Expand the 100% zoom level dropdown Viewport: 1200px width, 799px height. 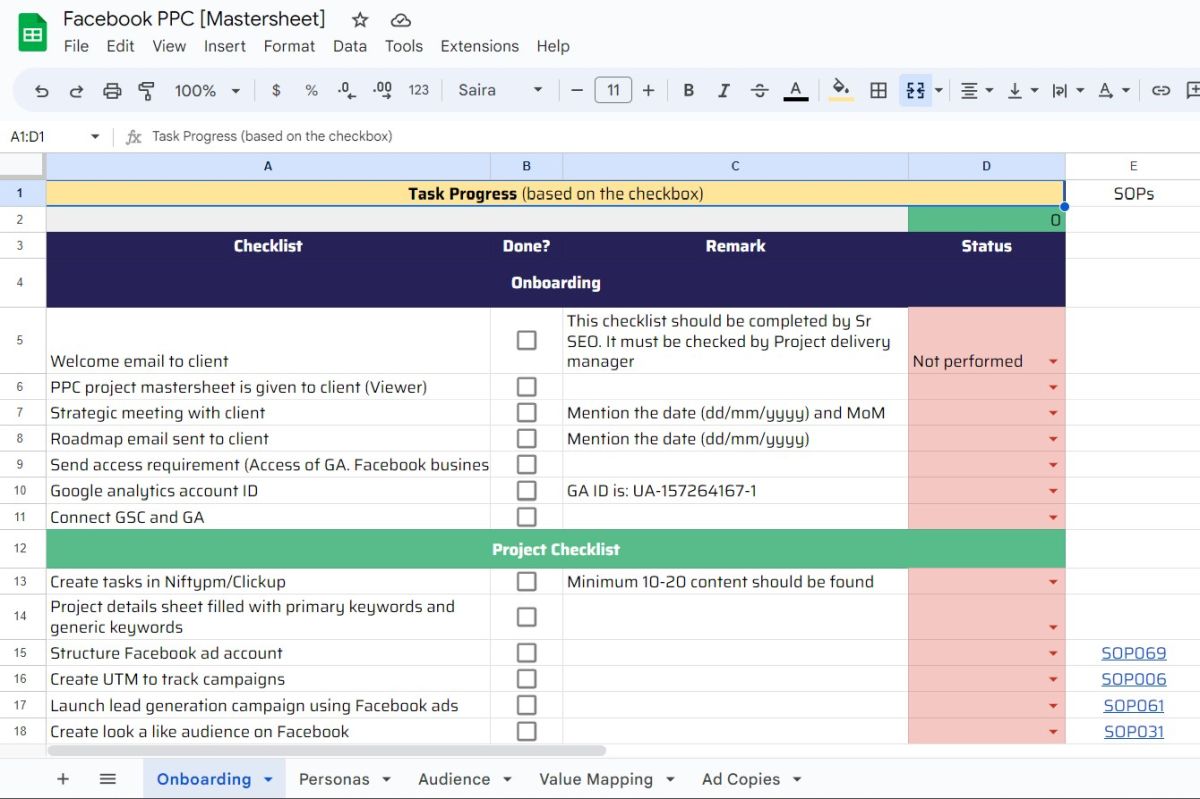click(x=207, y=90)
